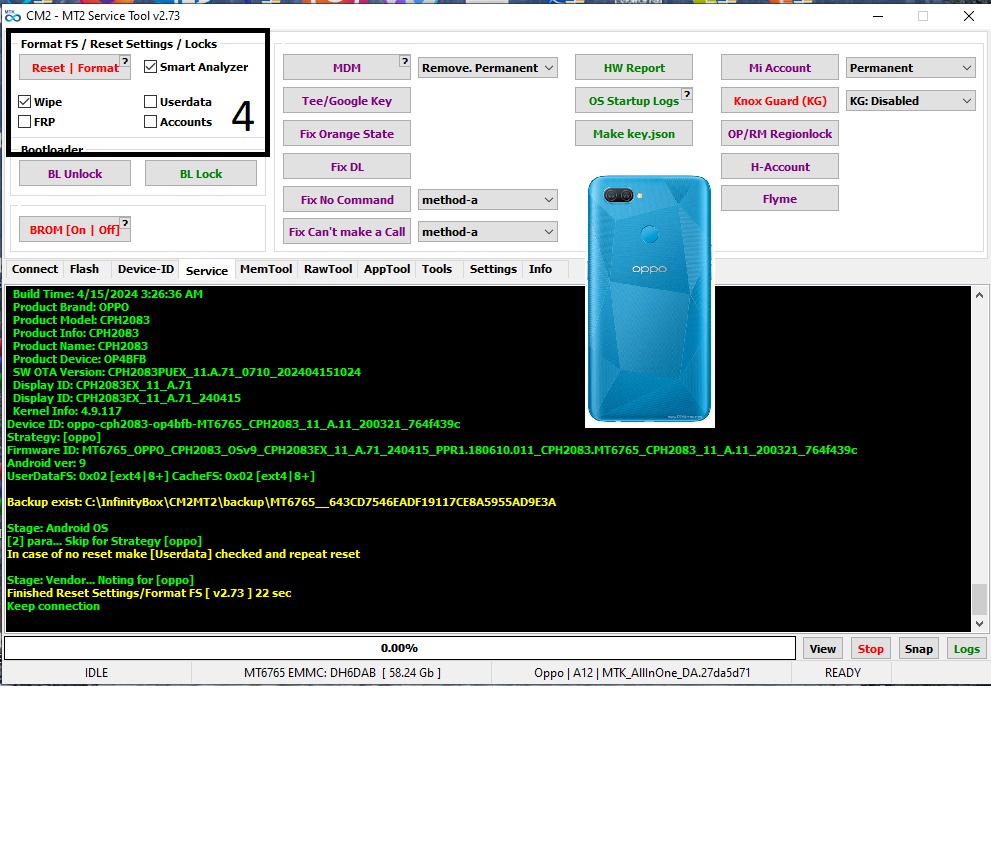Open help mark beside MDM button
Image resolution: width=991 pixels, height=861 pixels.
(404, 61)
